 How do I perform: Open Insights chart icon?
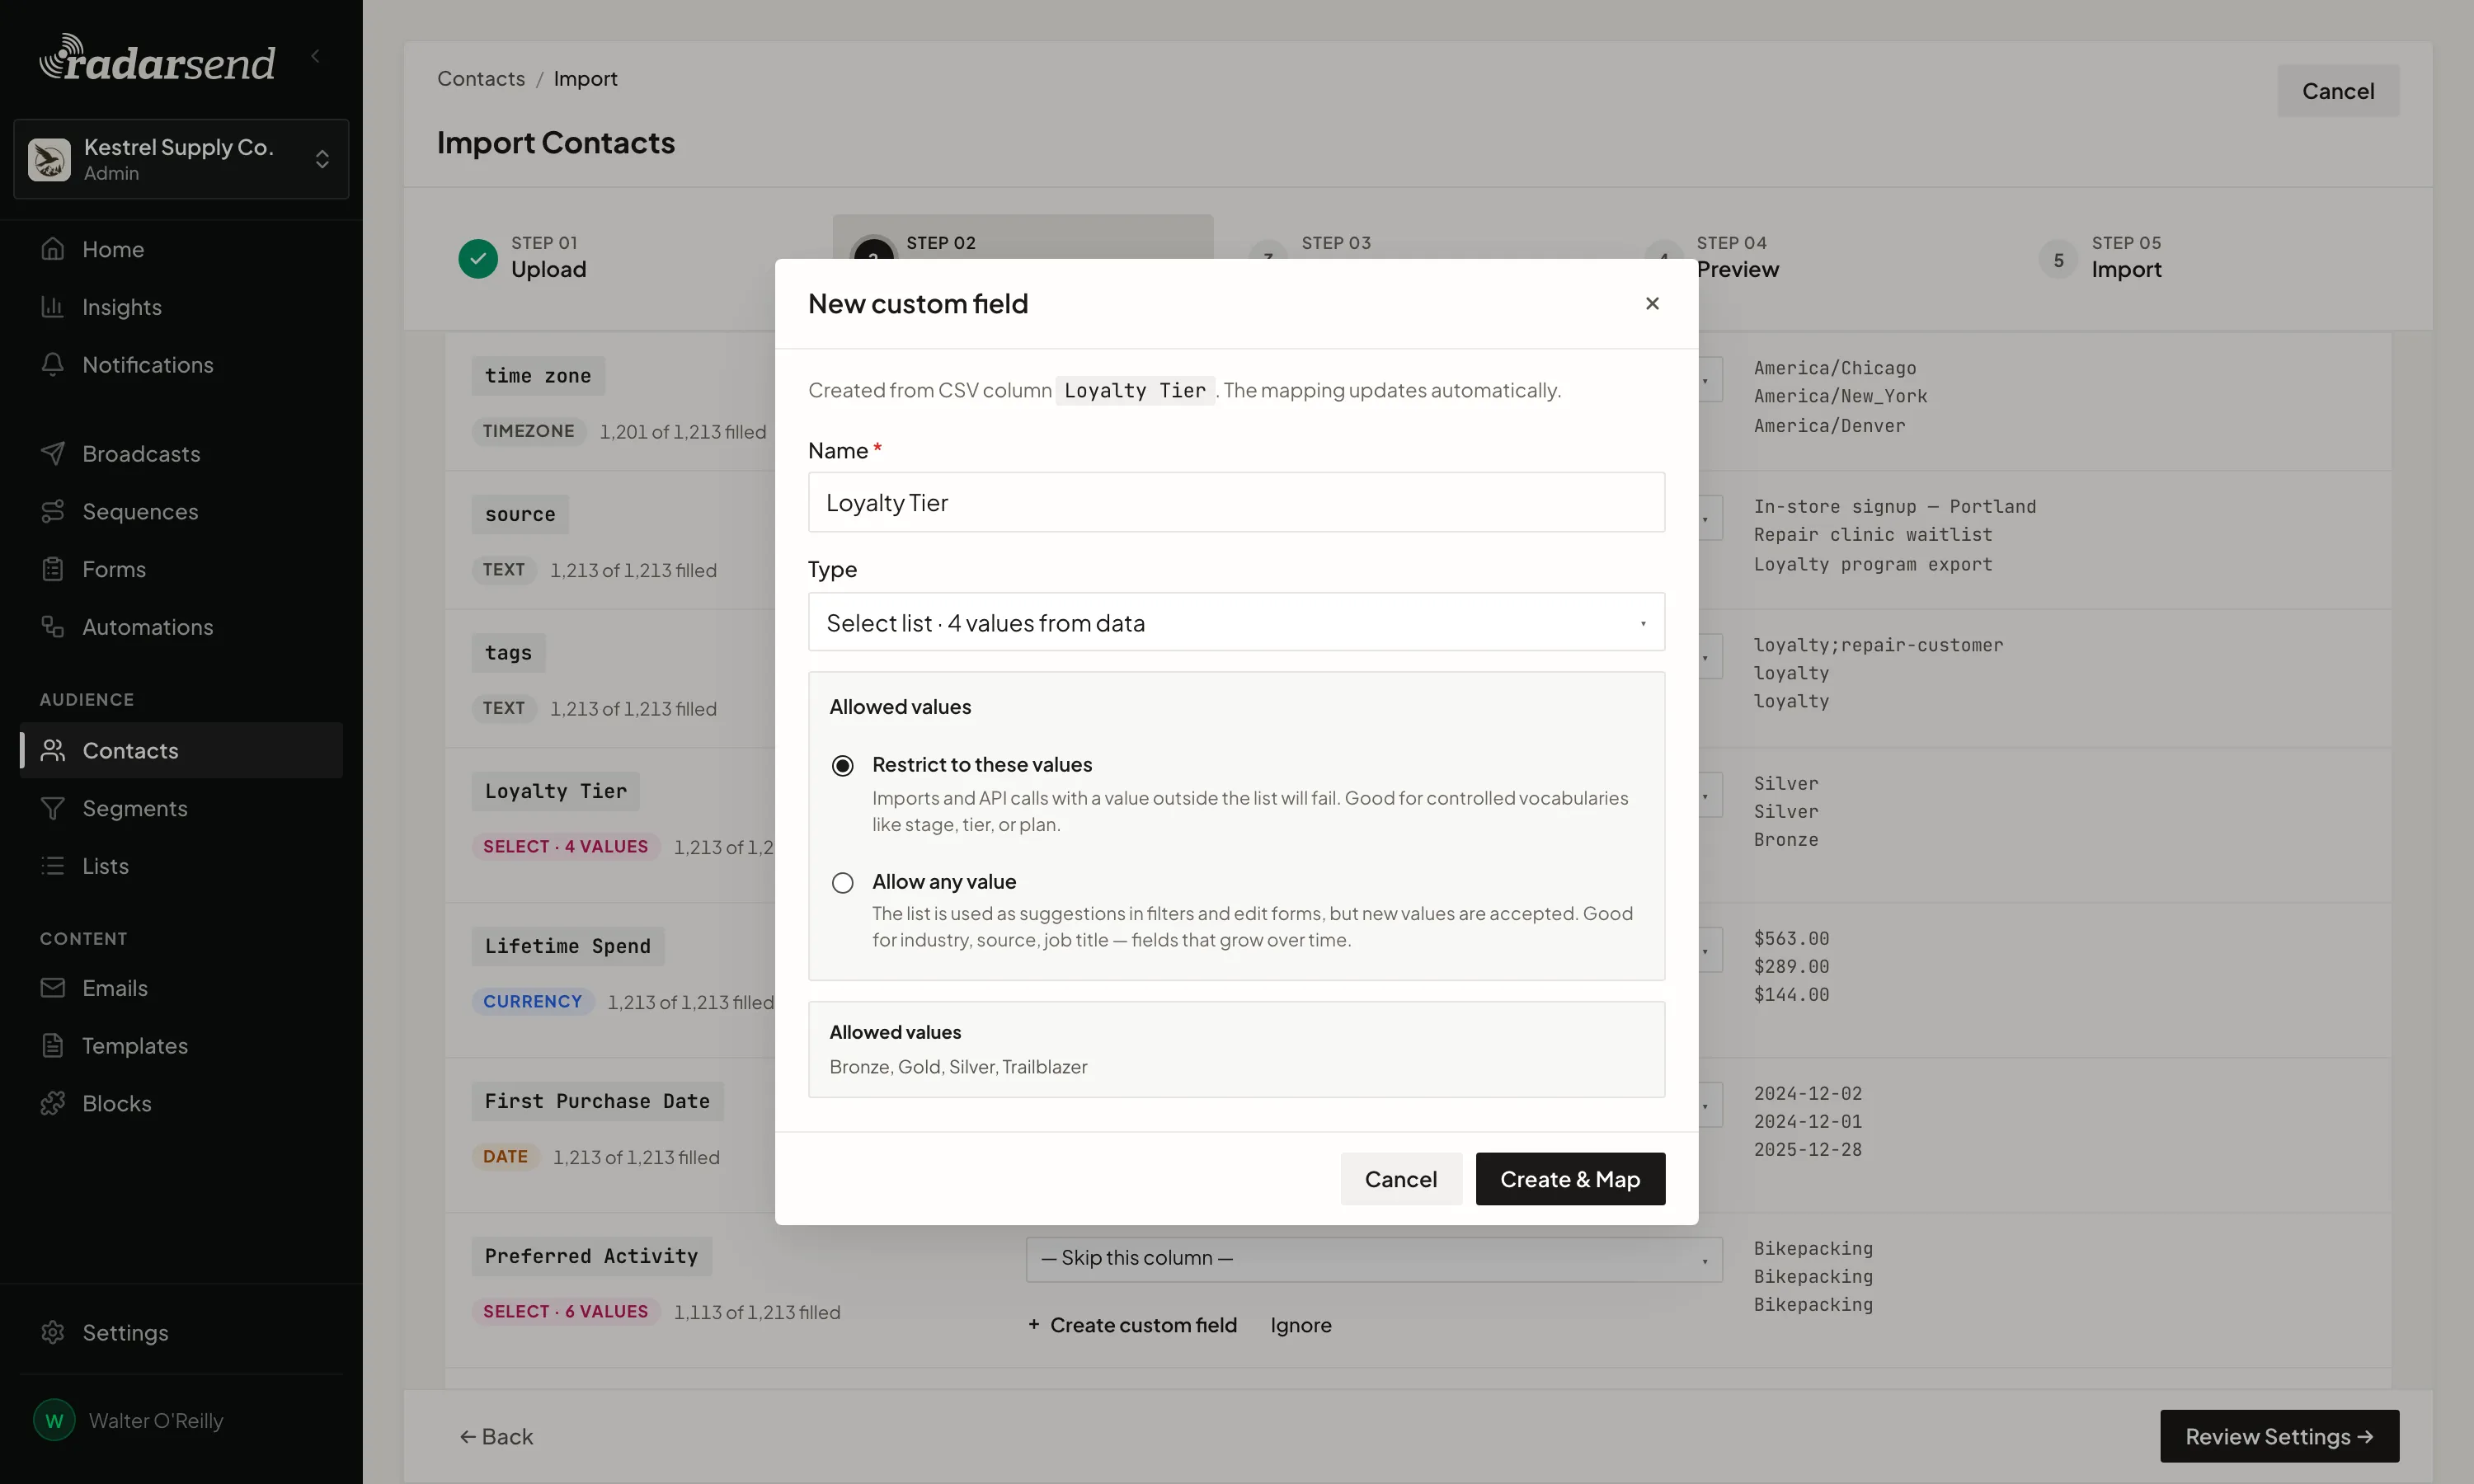pyautogui.click(x=53, y=307)
